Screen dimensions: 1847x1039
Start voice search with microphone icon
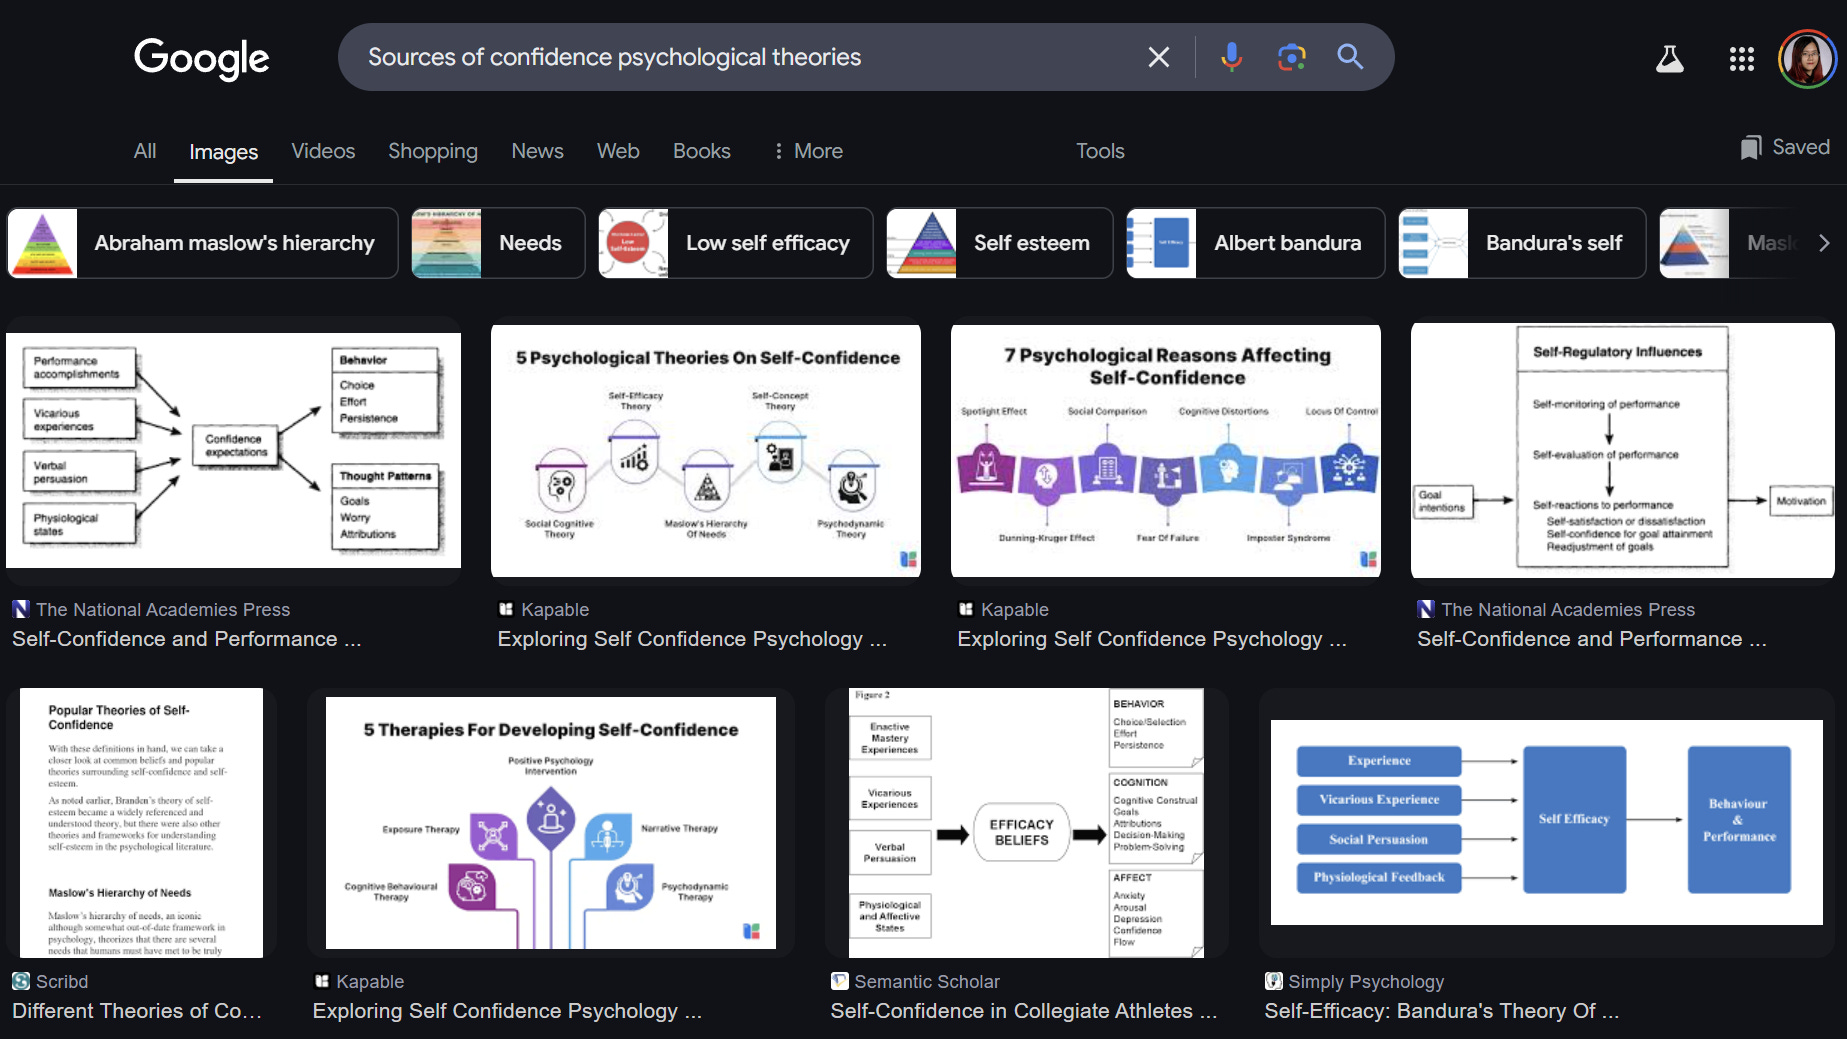pos(1231,57)
